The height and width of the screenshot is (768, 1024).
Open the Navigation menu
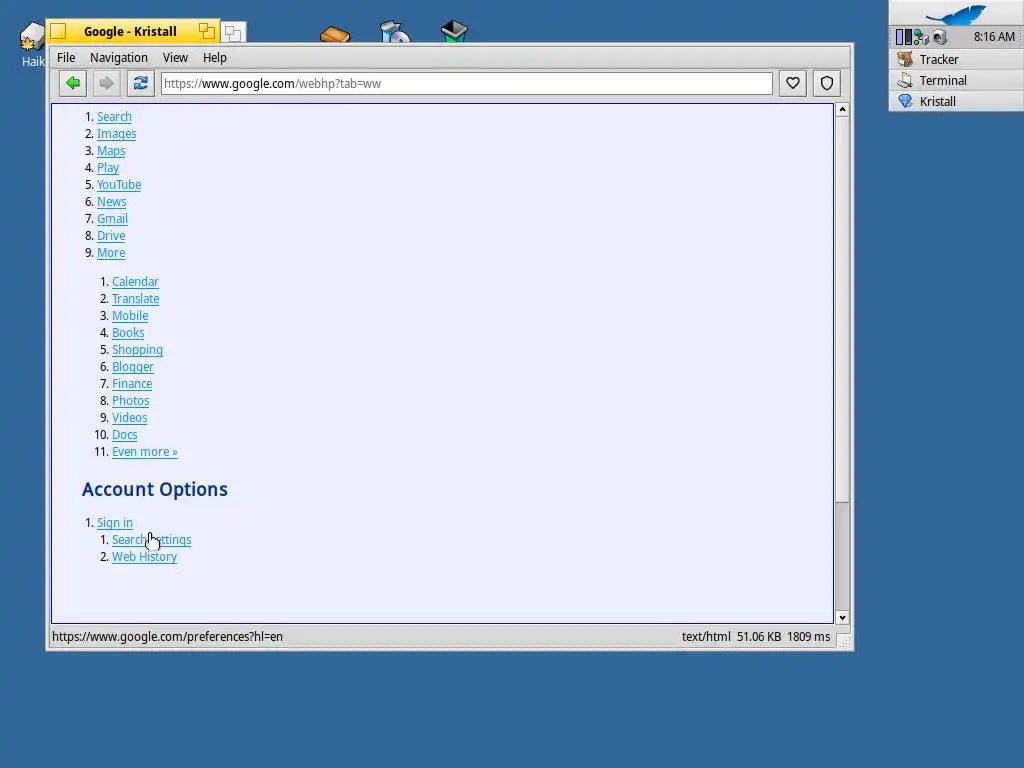119,57
